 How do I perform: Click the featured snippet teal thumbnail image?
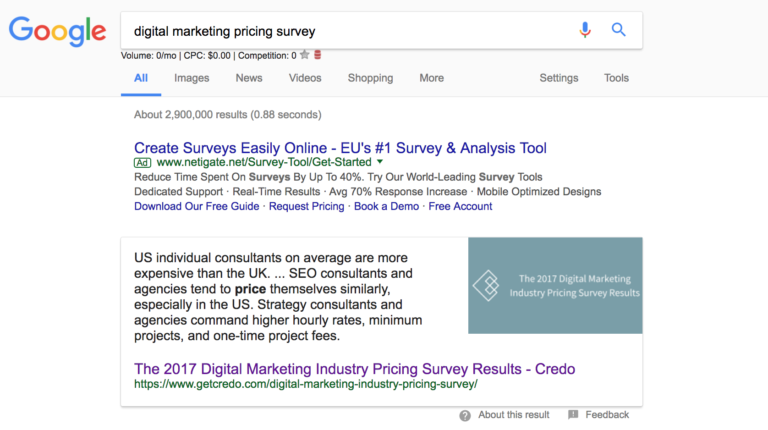pyautogui.click(x=555, y=286)
